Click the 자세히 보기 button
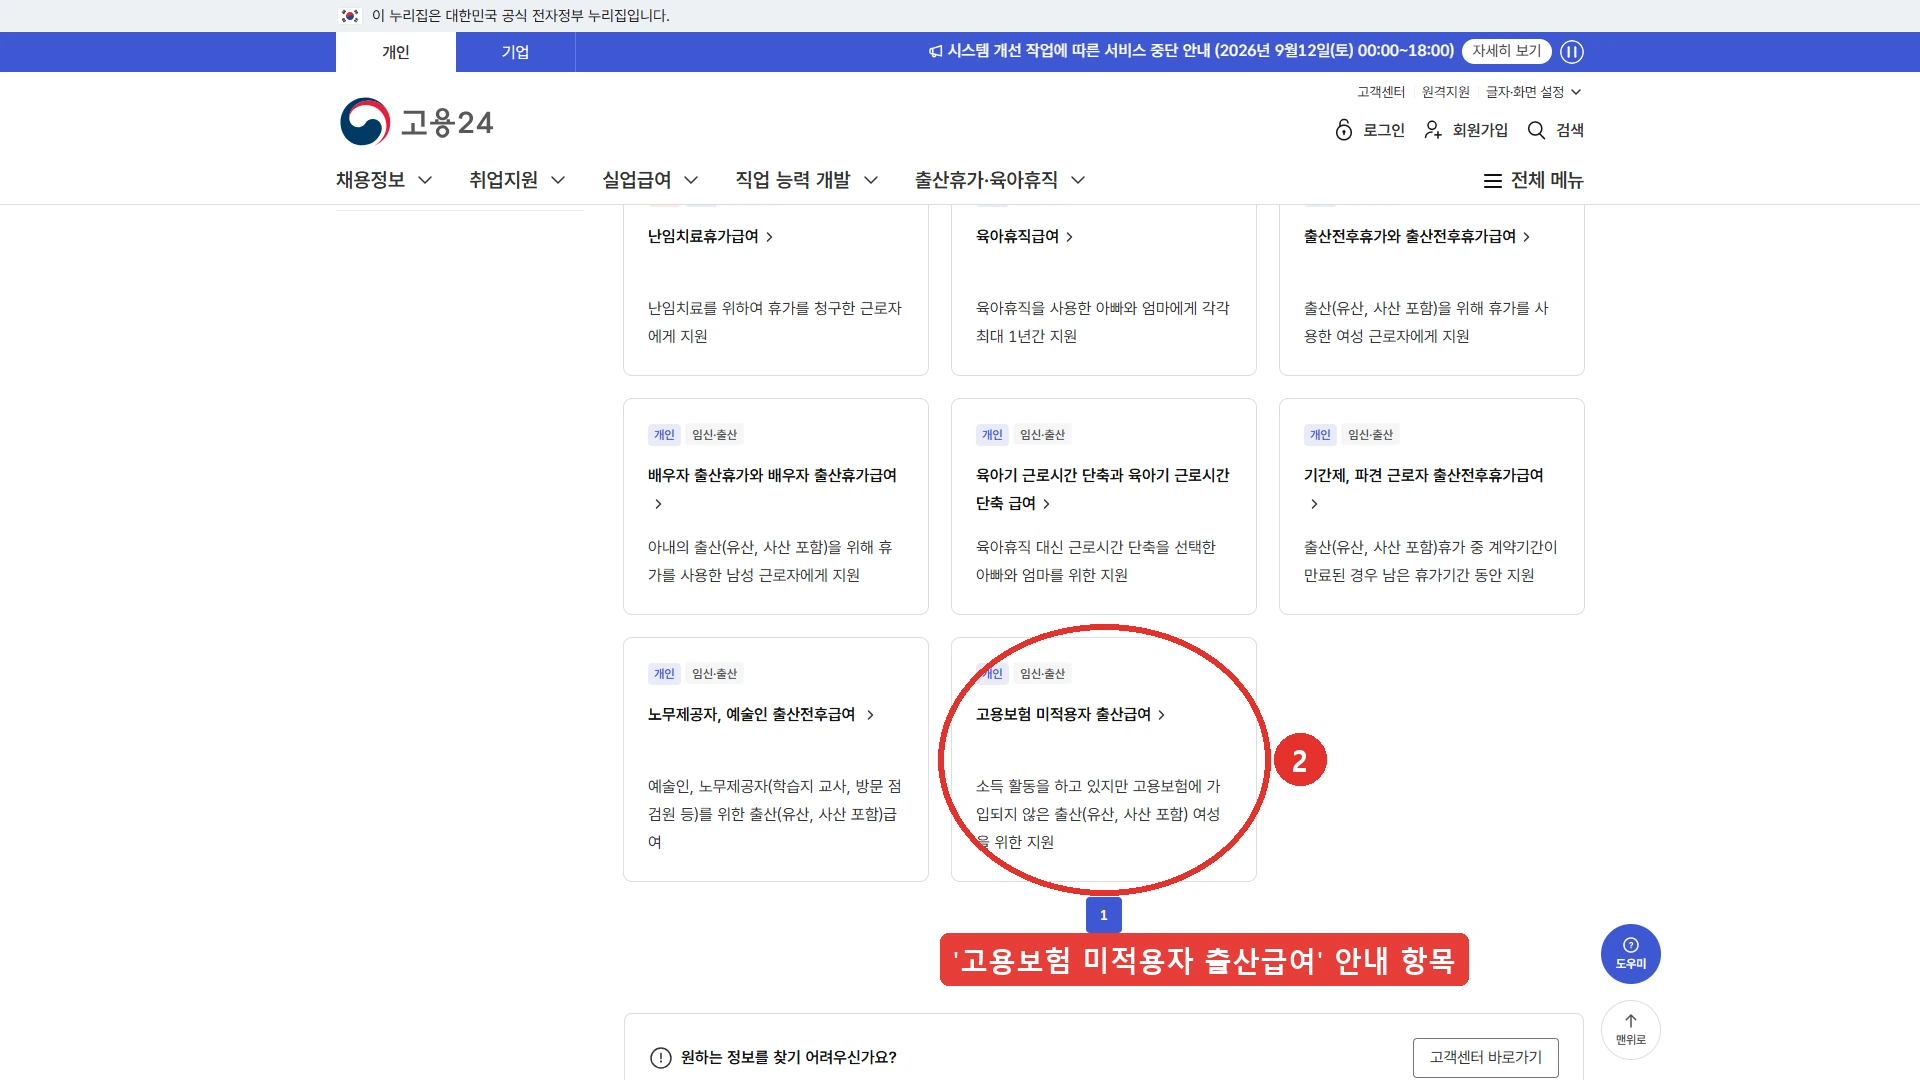Image resolution: width=1920 pixels, height=1080 pixels. [1506, 51]
